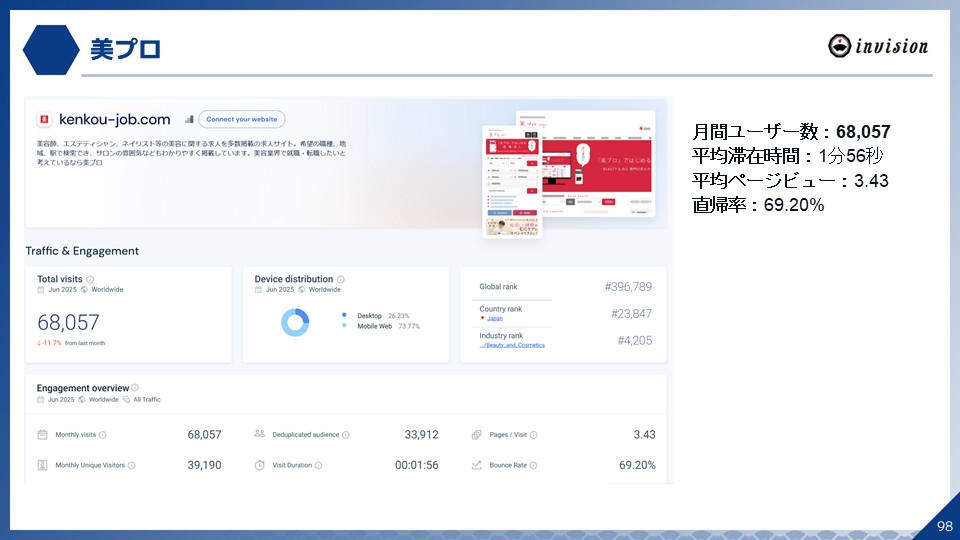Click the 直帰率 summary line
This screenshot has width=960, height=540.
(758, 204)
